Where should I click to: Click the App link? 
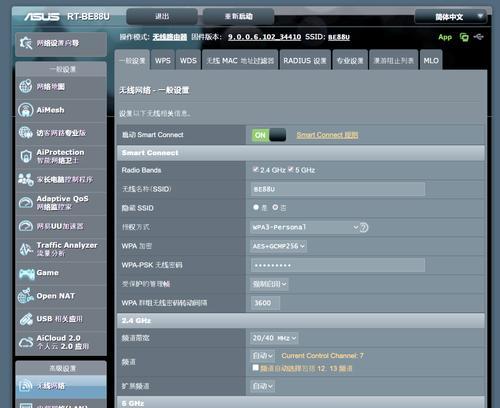pyautogui.click(x=445, y=37)
